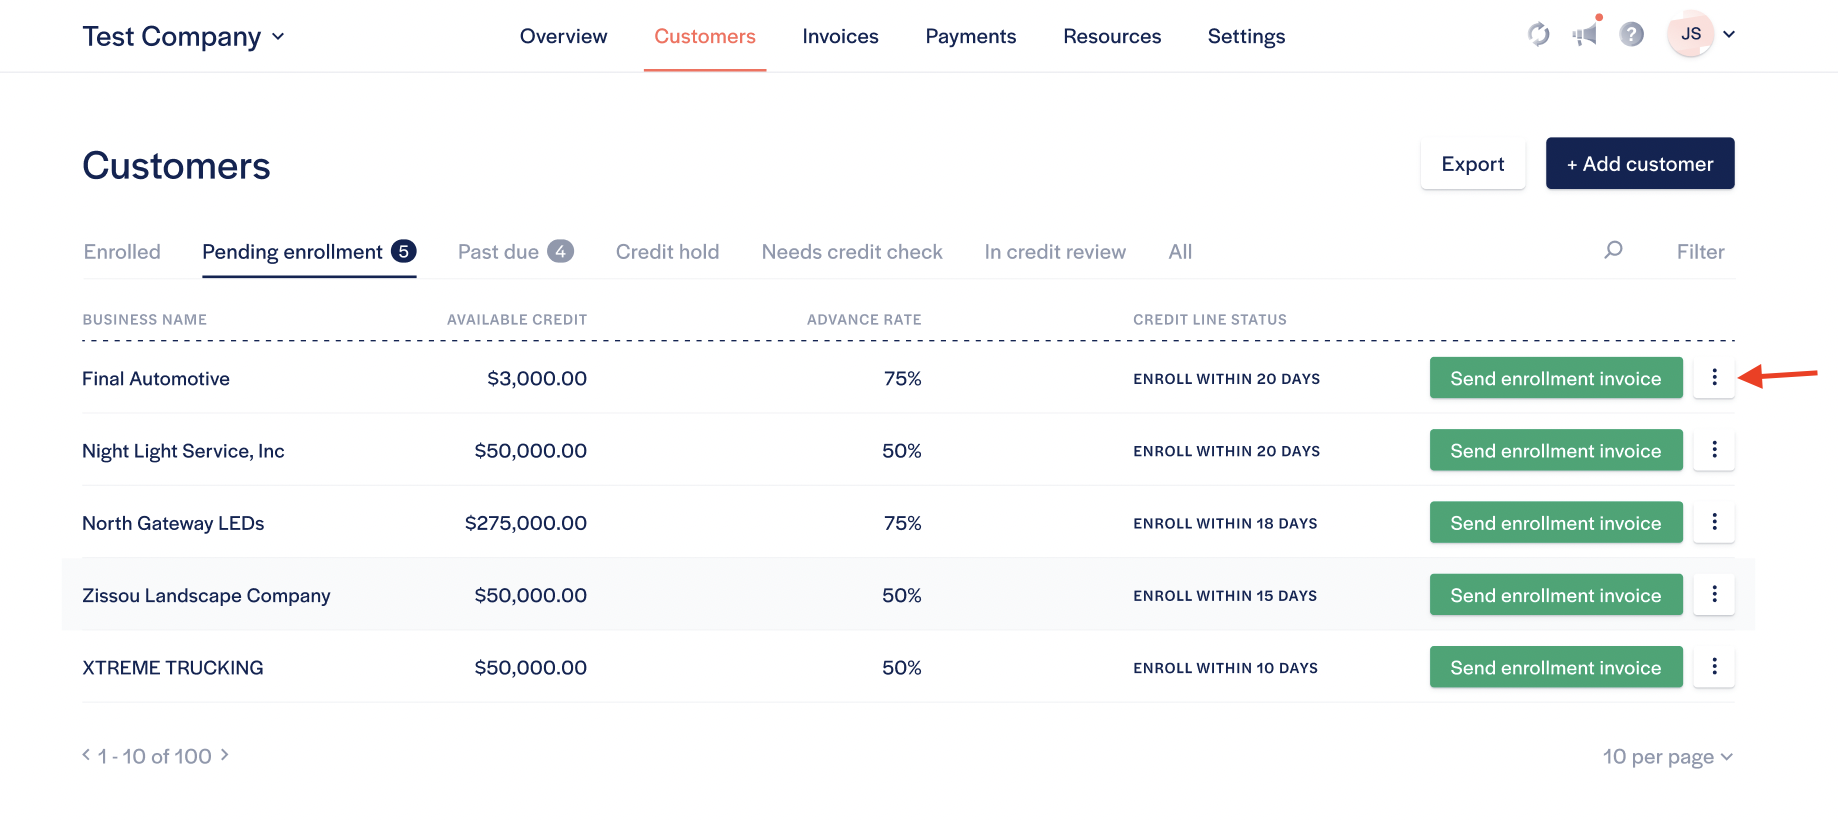Viewport: 1838px width, 820px height.
Task: Open the Invoices navigation item
Action: coord(840,37)
